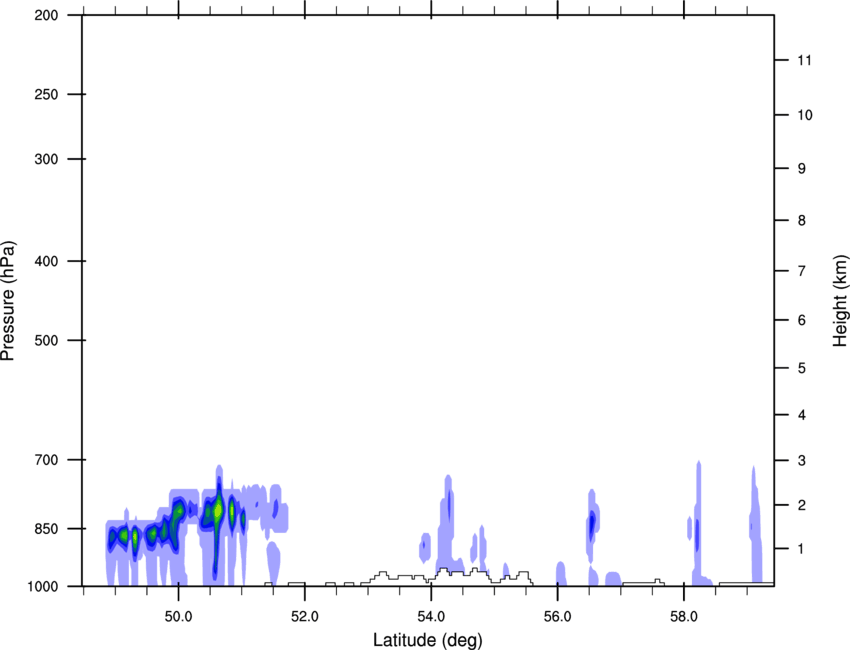Image resolution: width=850 pixels, height=650 pixels.
Task: Click the 'Height (km)' axis title
Action: pyautogui.click(x=840, y=301)
